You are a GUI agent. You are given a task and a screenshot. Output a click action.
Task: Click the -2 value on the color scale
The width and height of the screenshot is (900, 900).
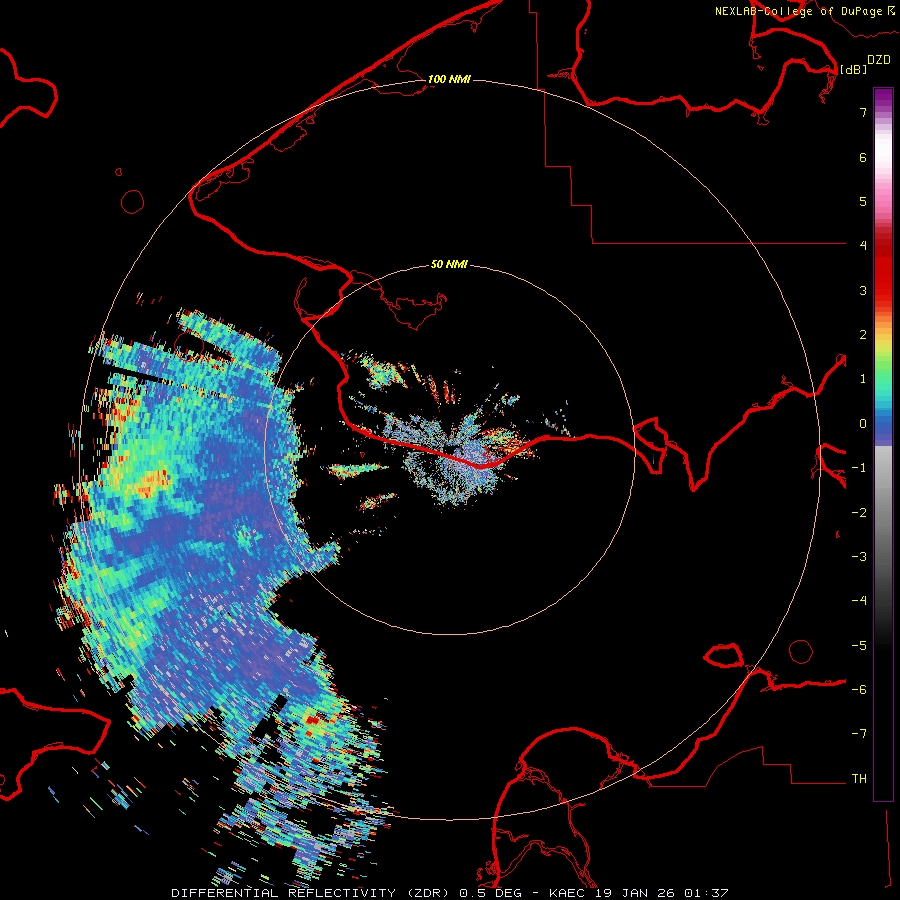(x=859, y=513)
